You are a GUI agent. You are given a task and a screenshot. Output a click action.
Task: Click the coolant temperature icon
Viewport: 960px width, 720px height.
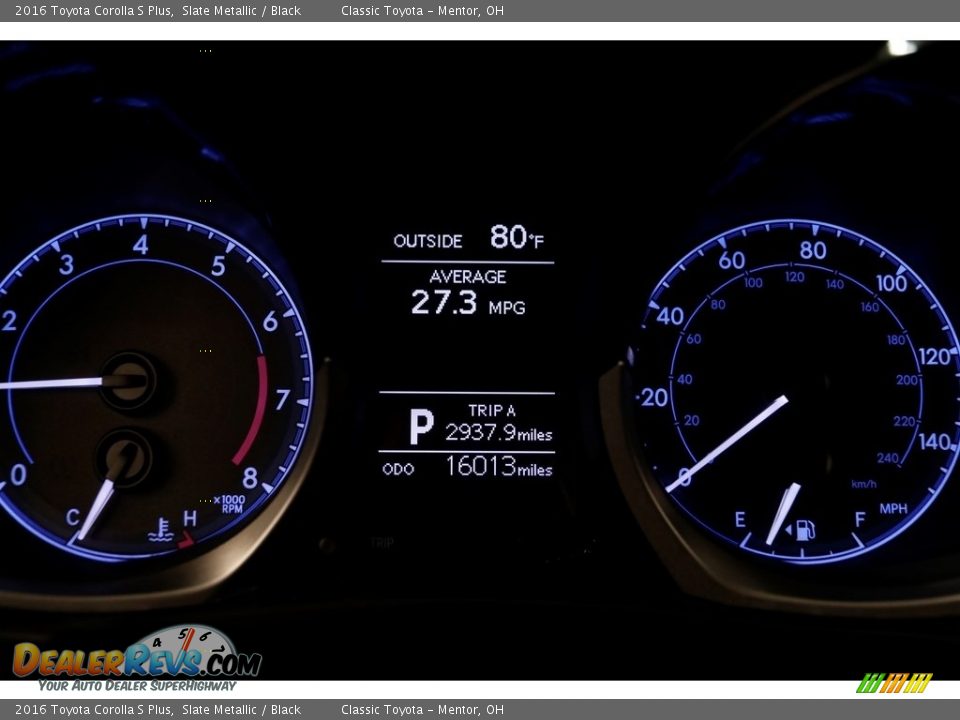[160, 529]
